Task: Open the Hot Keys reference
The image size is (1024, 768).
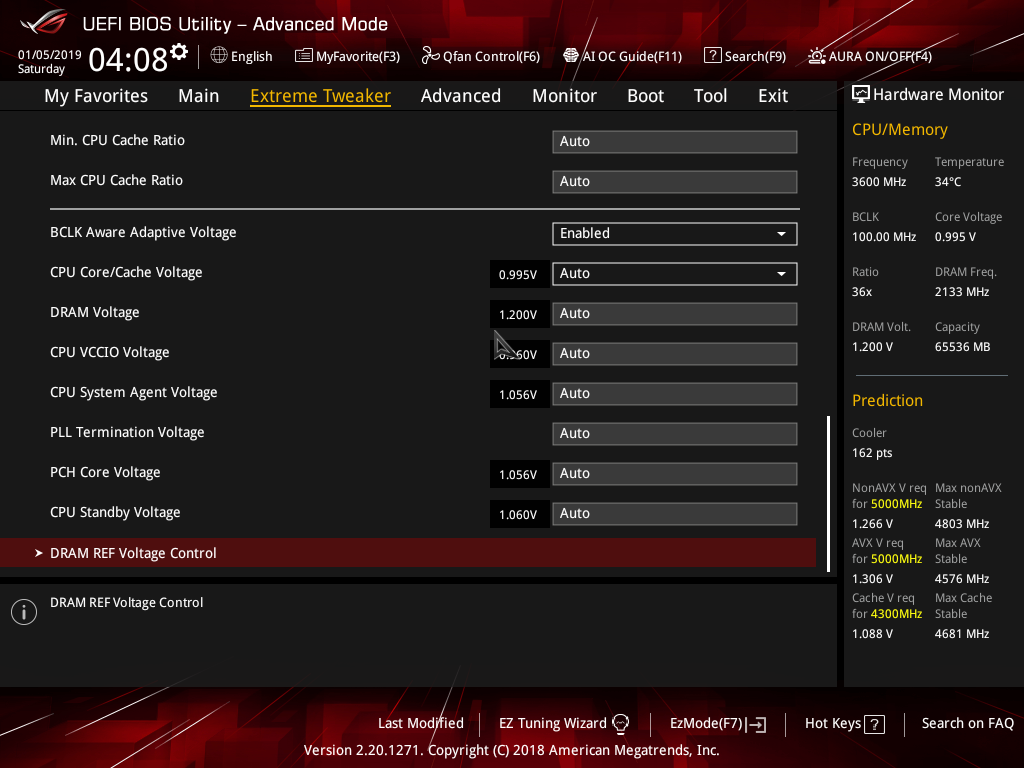Action: (843, 722)
